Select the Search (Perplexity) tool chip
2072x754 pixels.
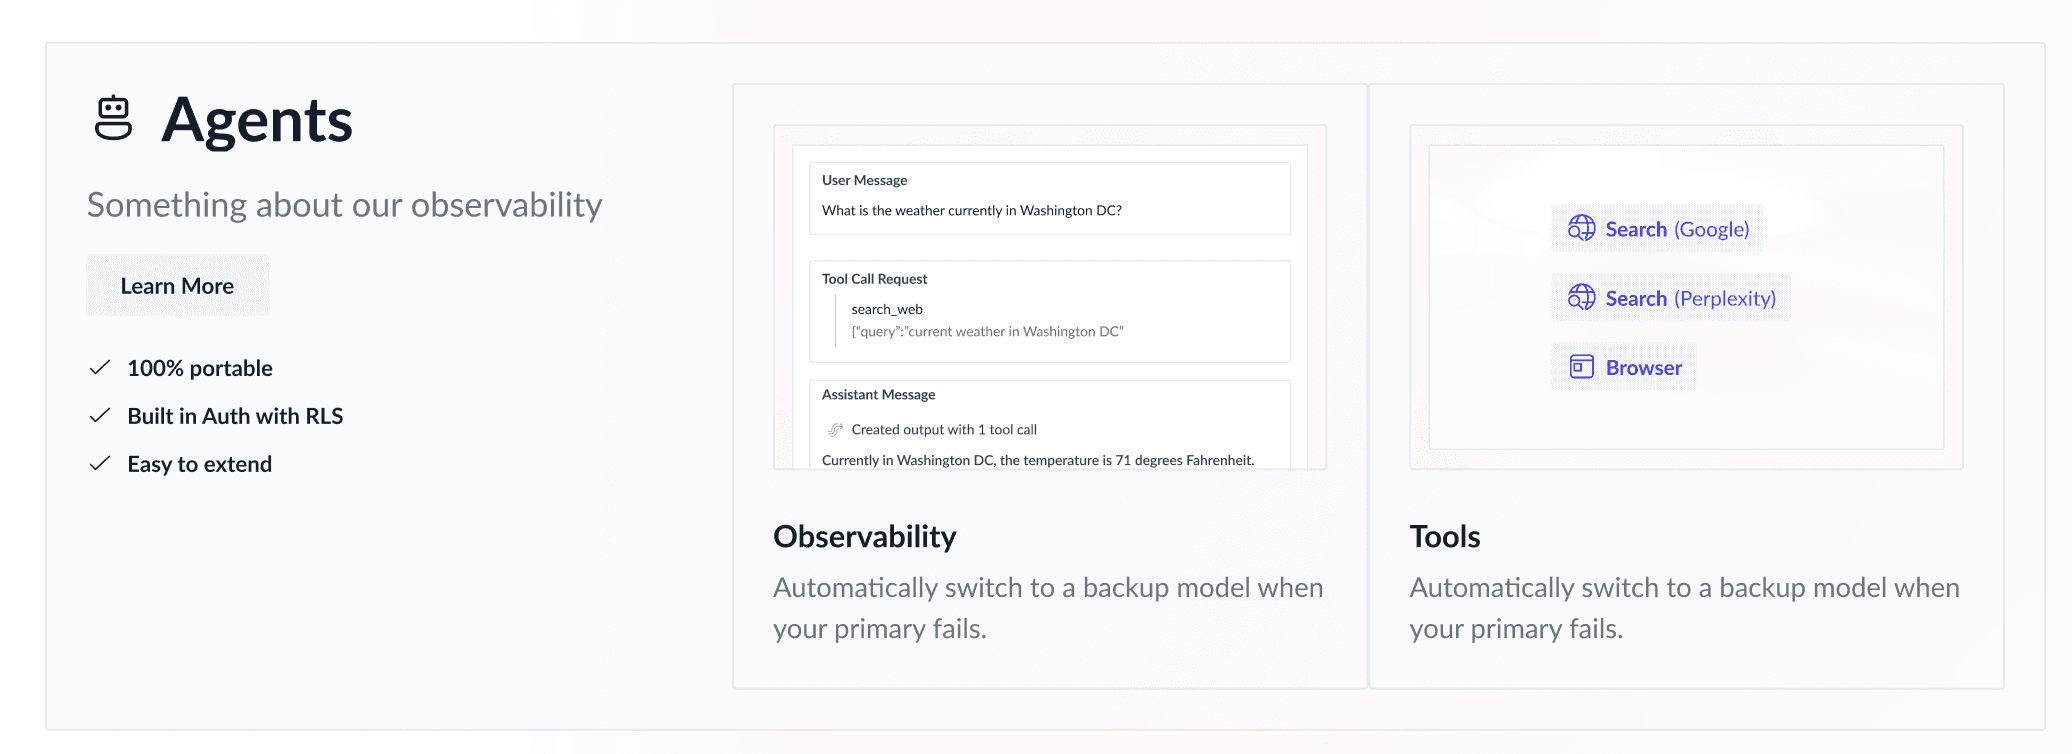pos(1670,298)
